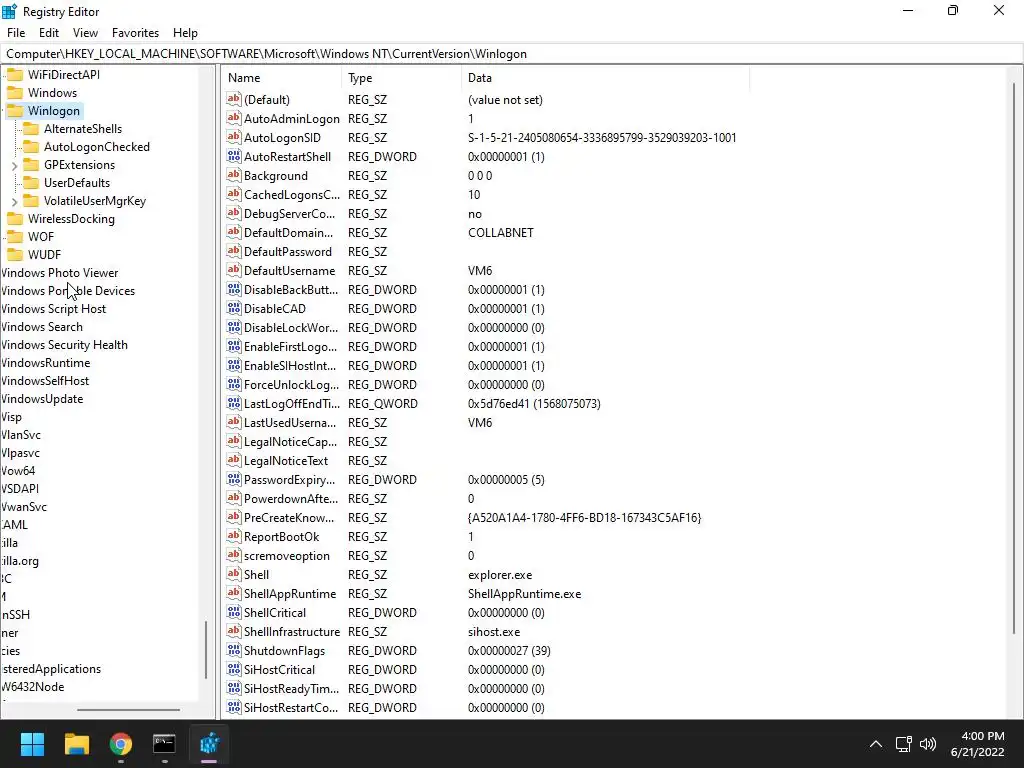Select the Background value name
1024x768 pixels.
click(x=276, y=176)
